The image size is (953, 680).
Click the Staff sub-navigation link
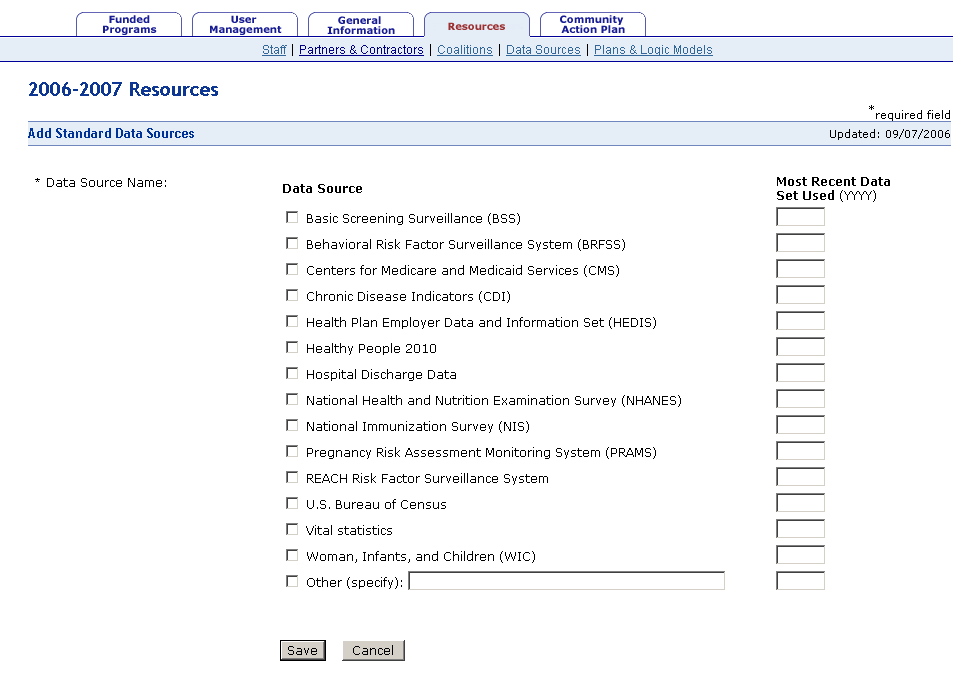(274, 50)
